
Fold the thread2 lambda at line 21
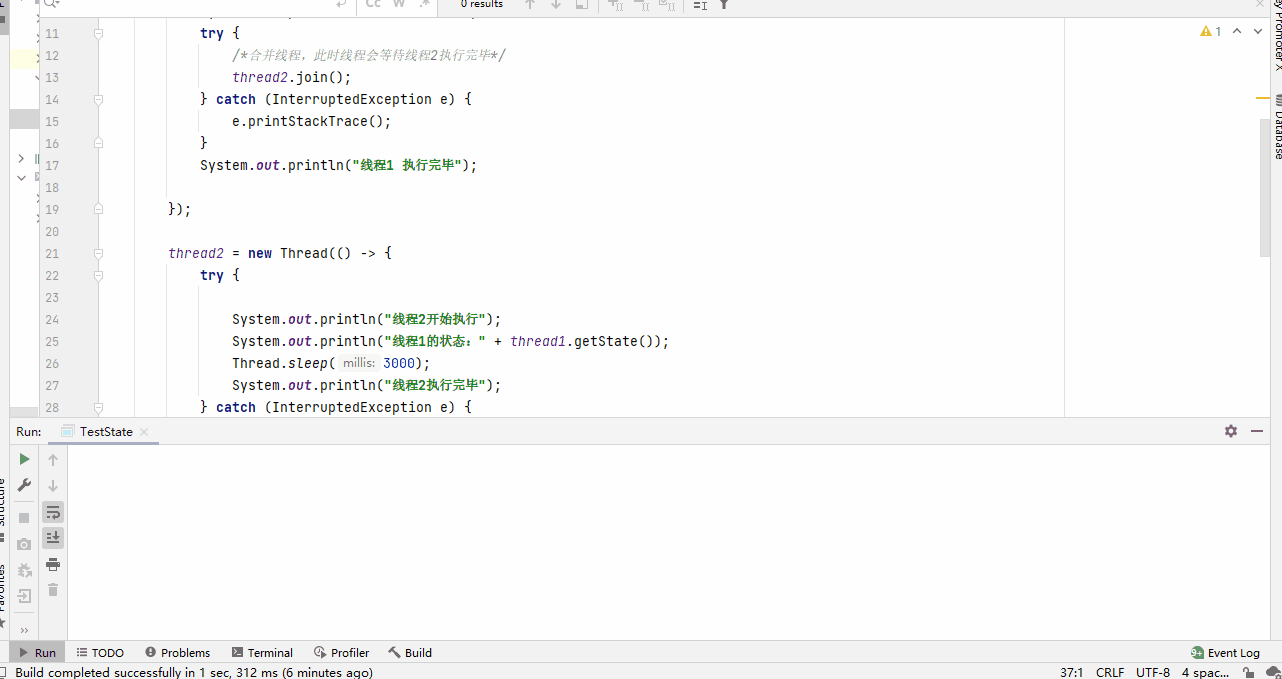click(x=98, y=253)
